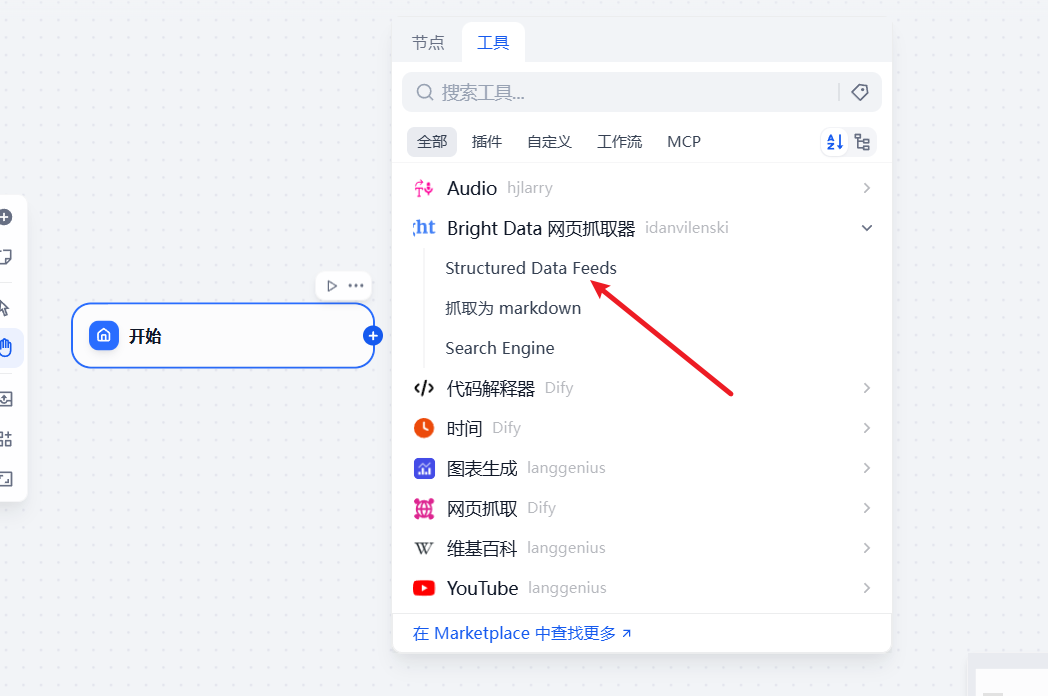Screen dimensions: 1048x696
Task: Click the 开始 node home icon
Action: click(104, 336)
